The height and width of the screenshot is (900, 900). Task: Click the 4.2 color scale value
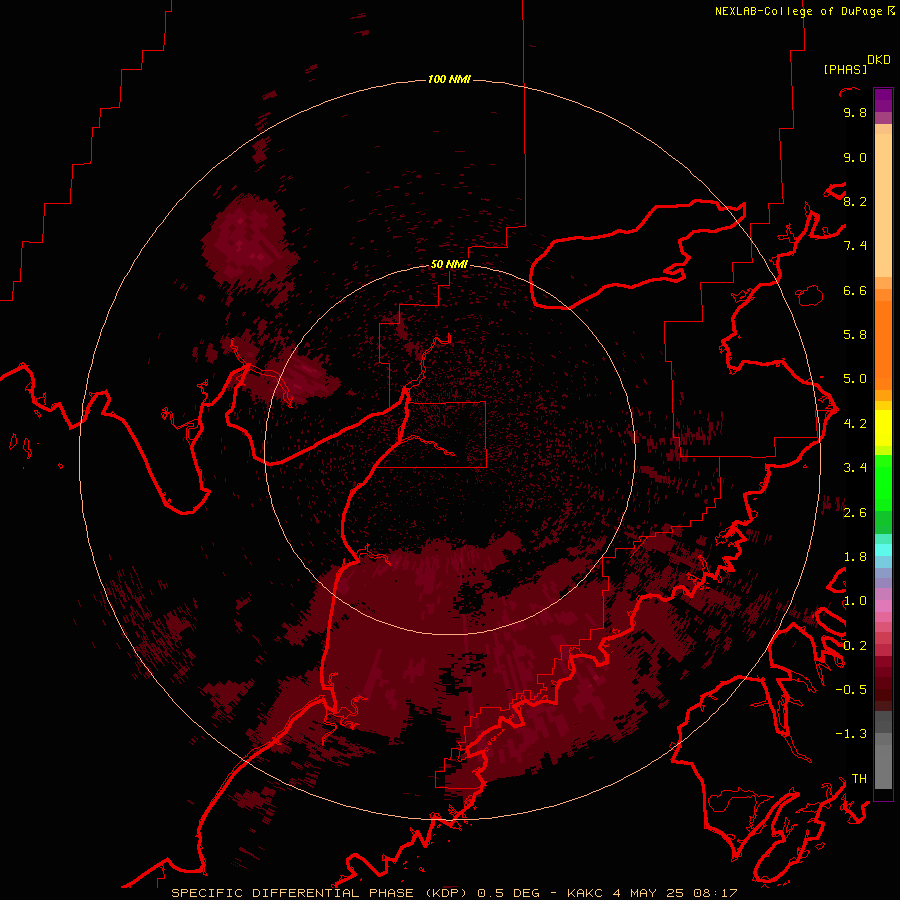[x=855, y=424]
